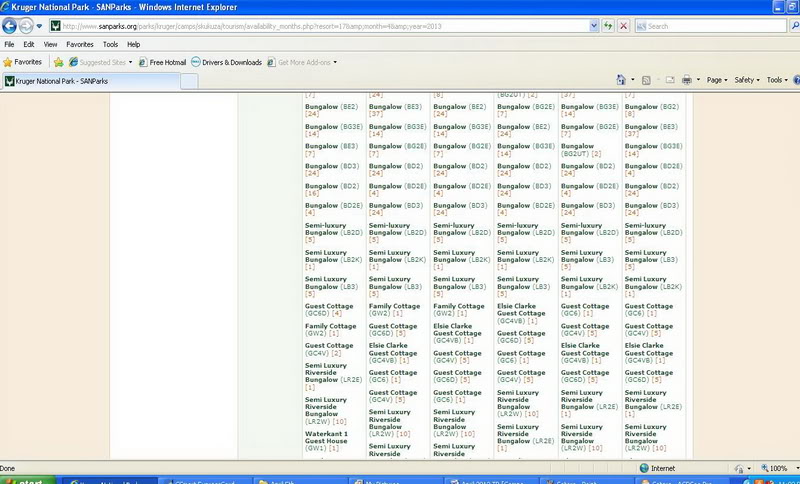Viewport: 800px width, 484px height.
Task: Open a new blank tab button
Action: click(189, 81)
